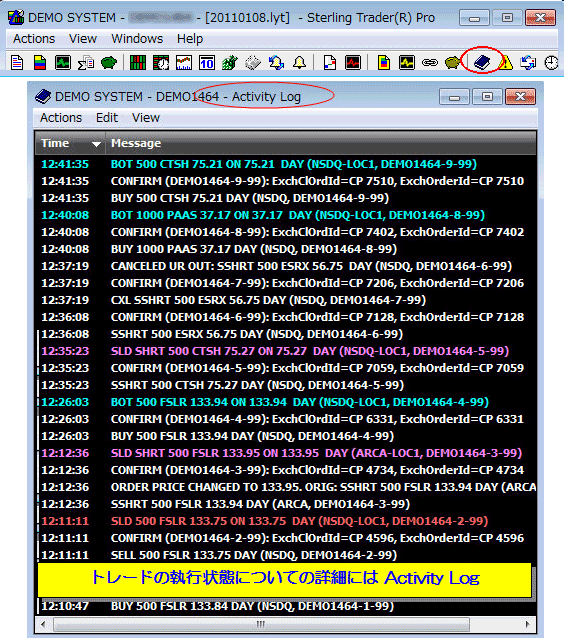
Task: Select the BUY 500 FSLR 133.84 row
Action: [x=286, y=606]
